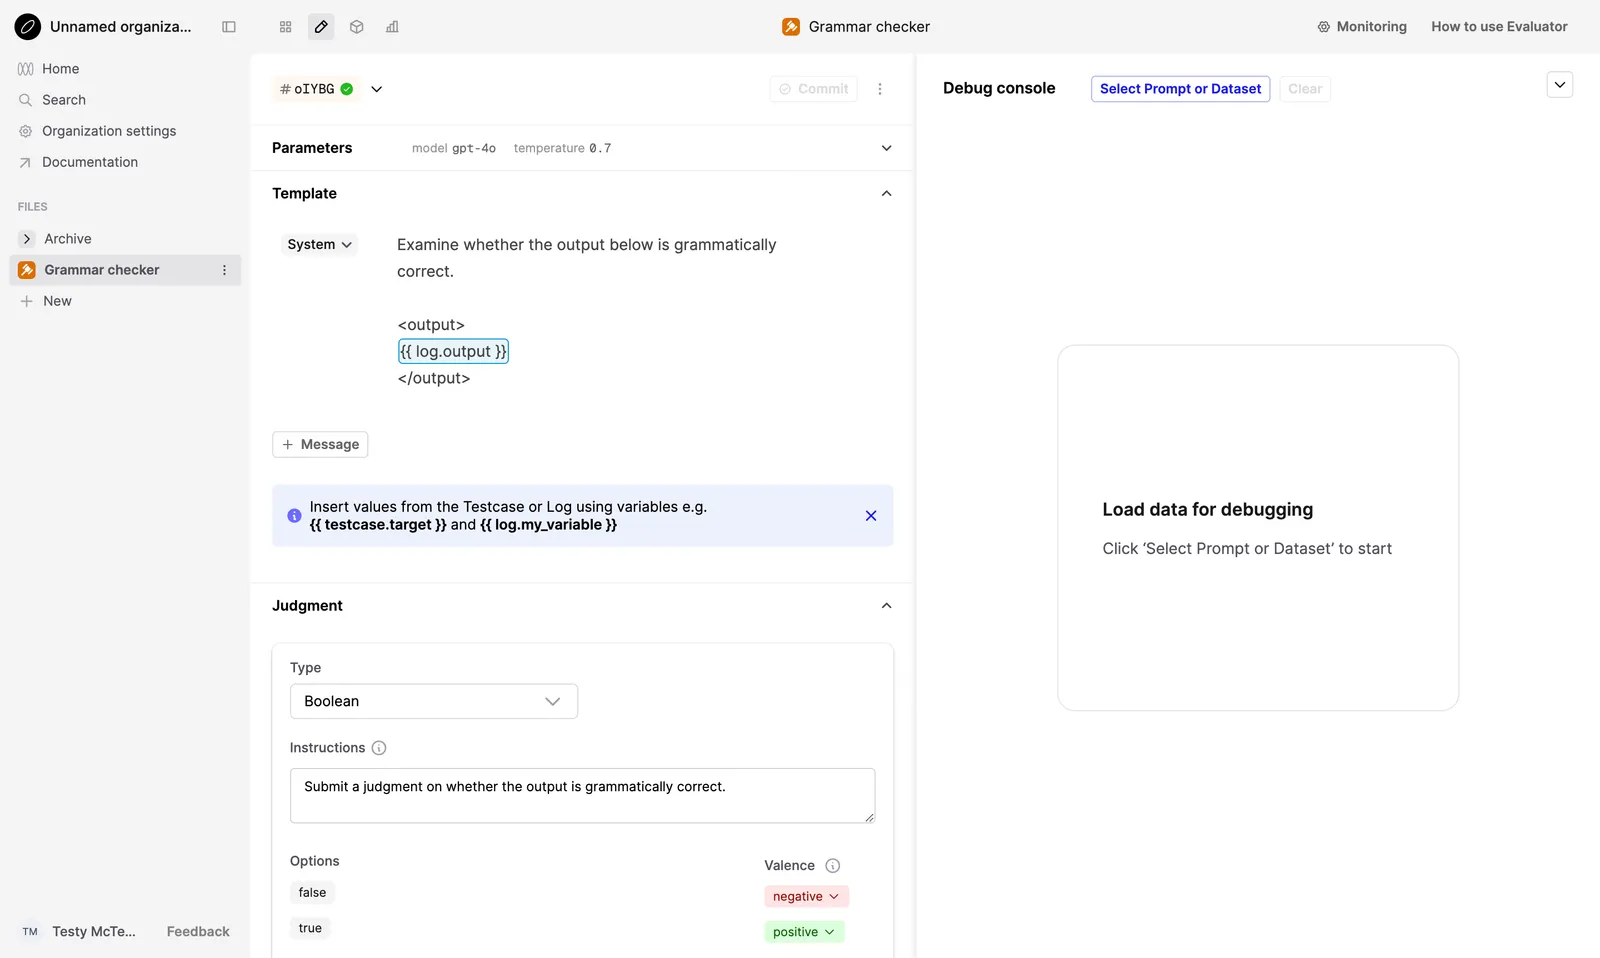Expand the Archive folder
1600x958 pixels.
27,239
